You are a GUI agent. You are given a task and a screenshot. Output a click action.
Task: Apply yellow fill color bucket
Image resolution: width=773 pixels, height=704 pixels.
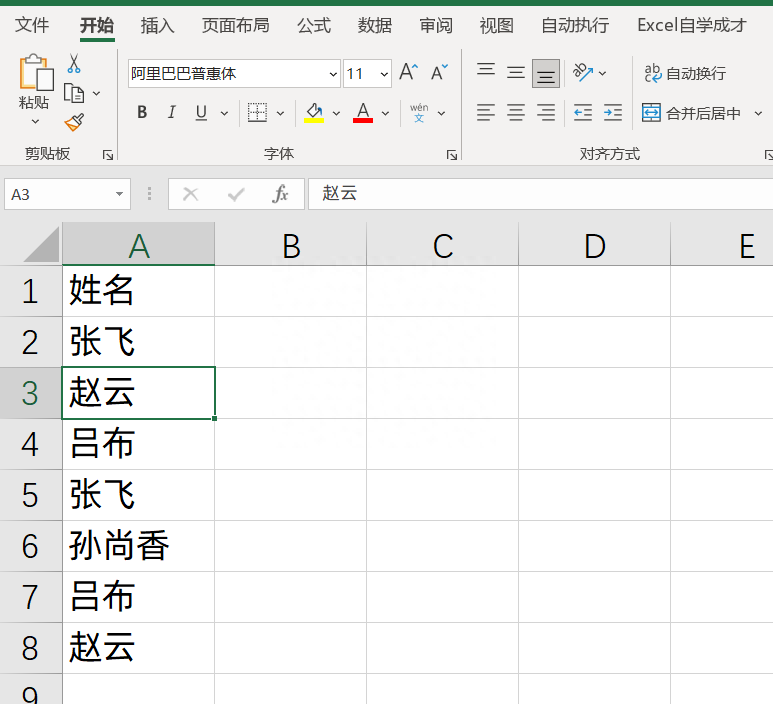point(314,113)
